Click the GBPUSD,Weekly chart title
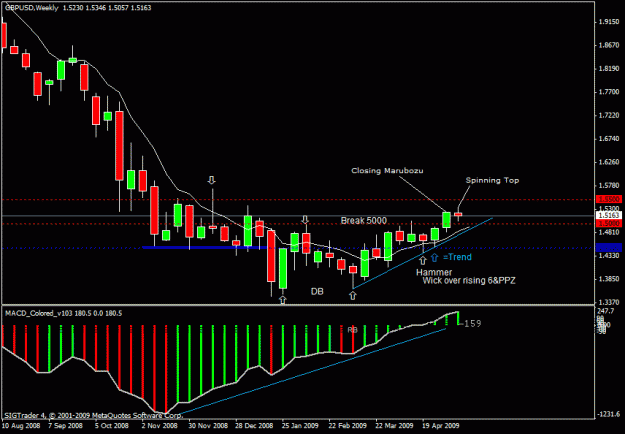 pos(31,8)
